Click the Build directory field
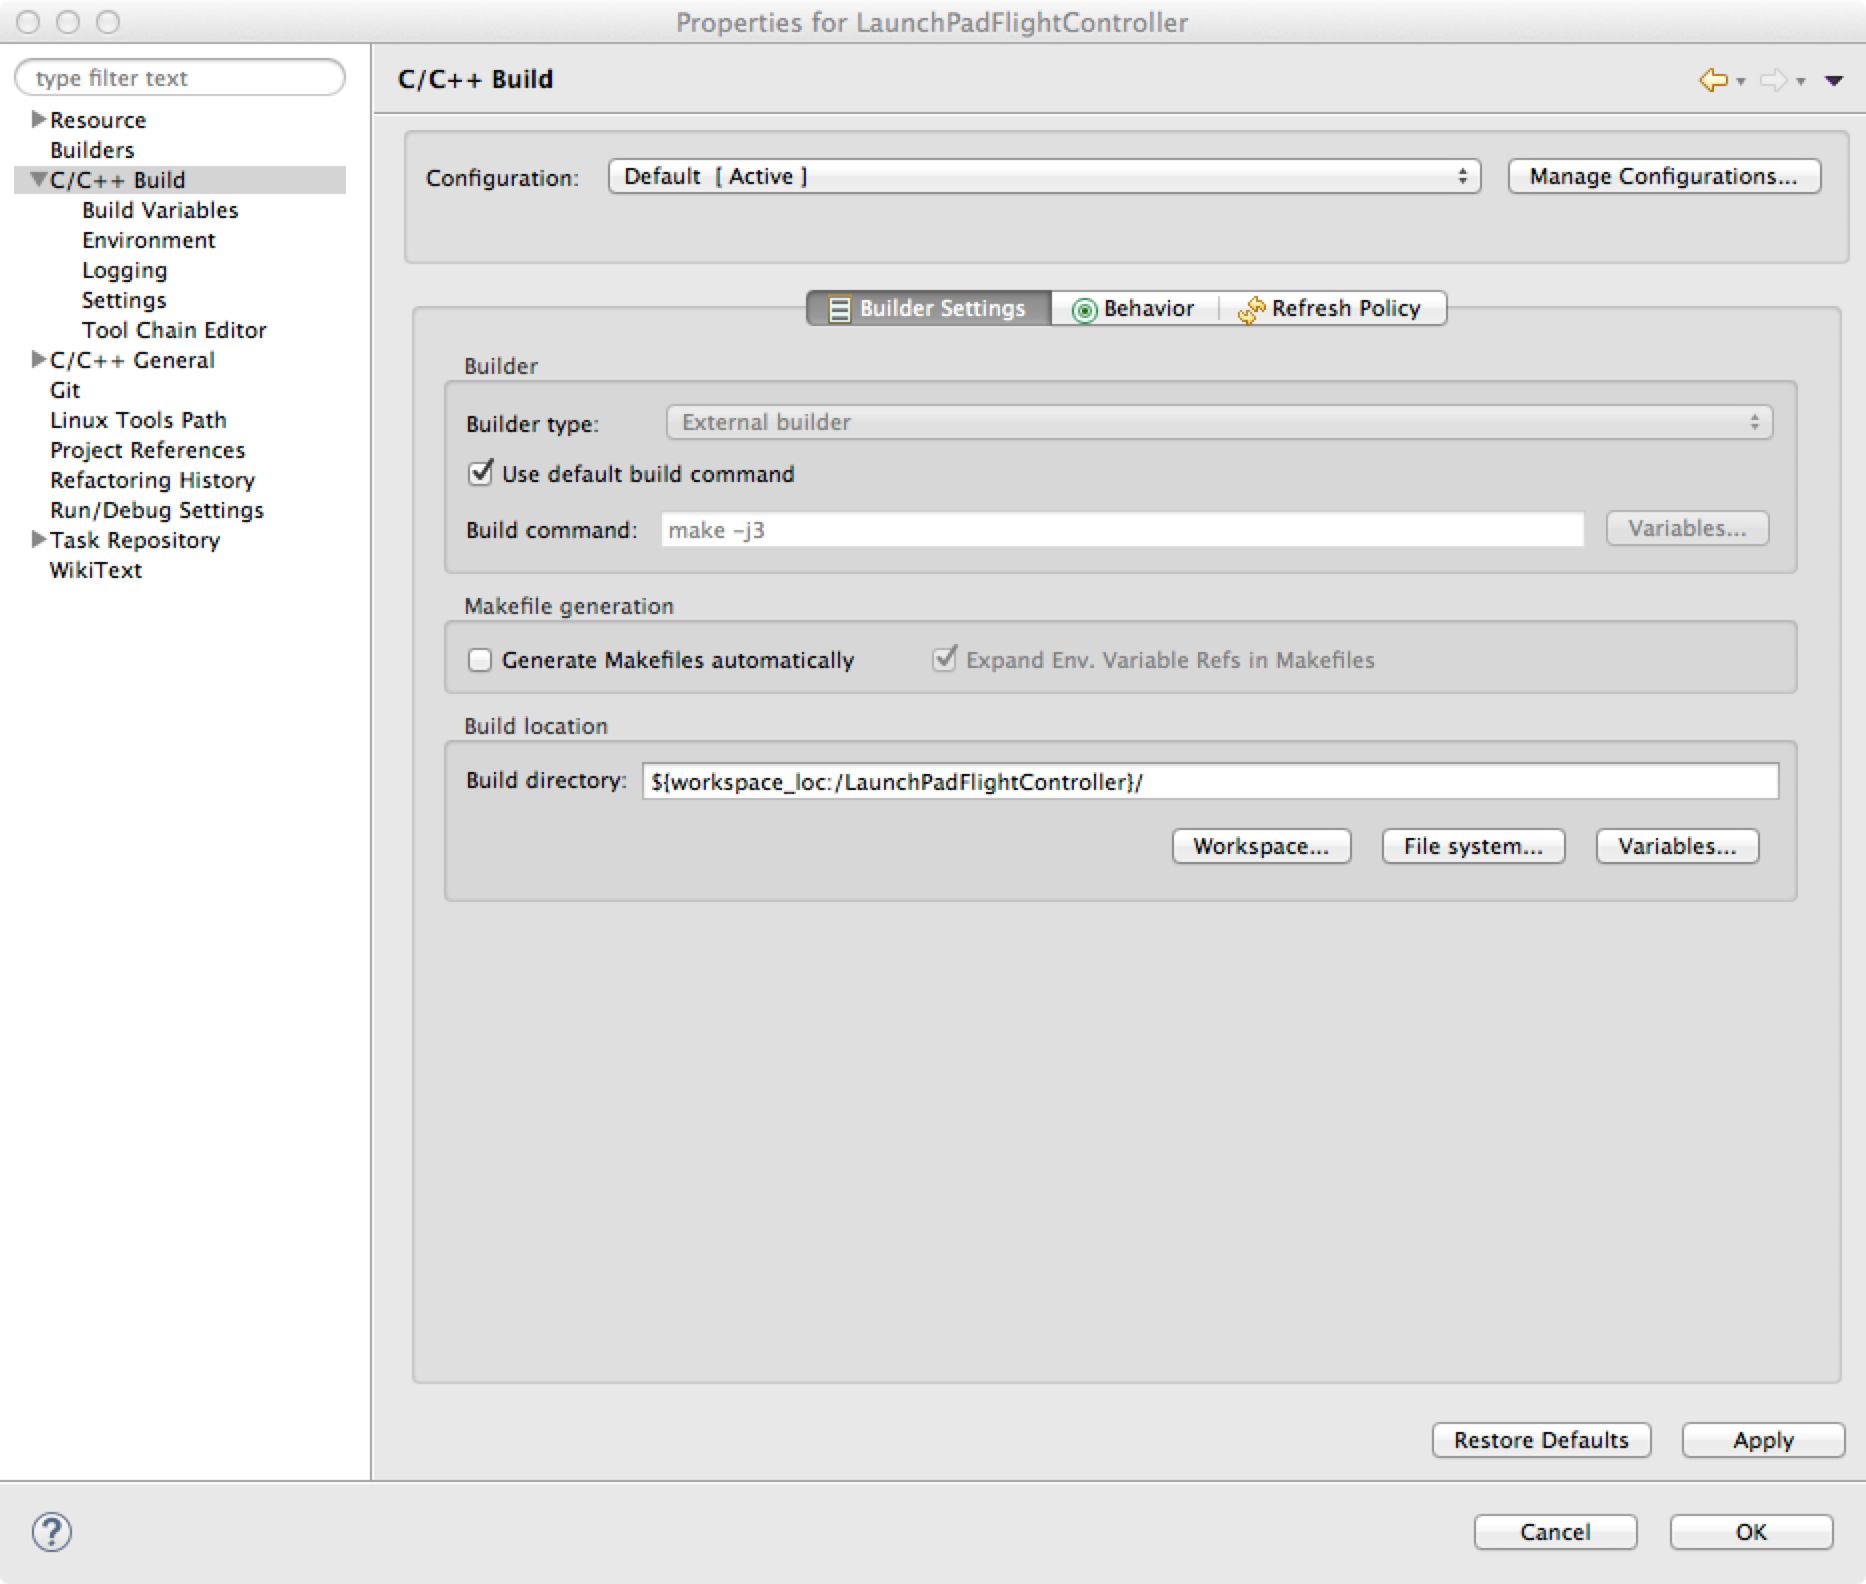 (x=1210, y=781)
